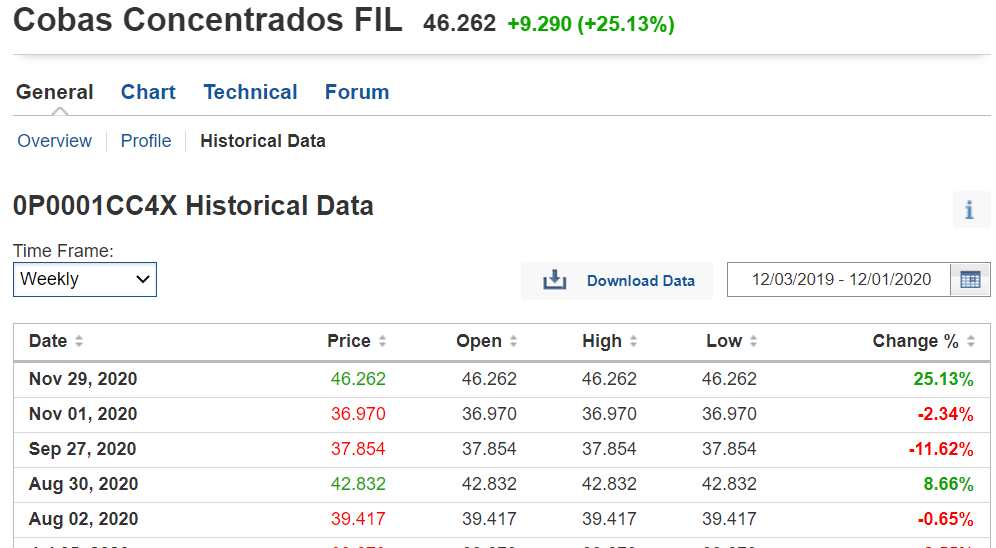996x548 pixels.
Task: Switch to the Technical tab
Action: pos(250,92)
